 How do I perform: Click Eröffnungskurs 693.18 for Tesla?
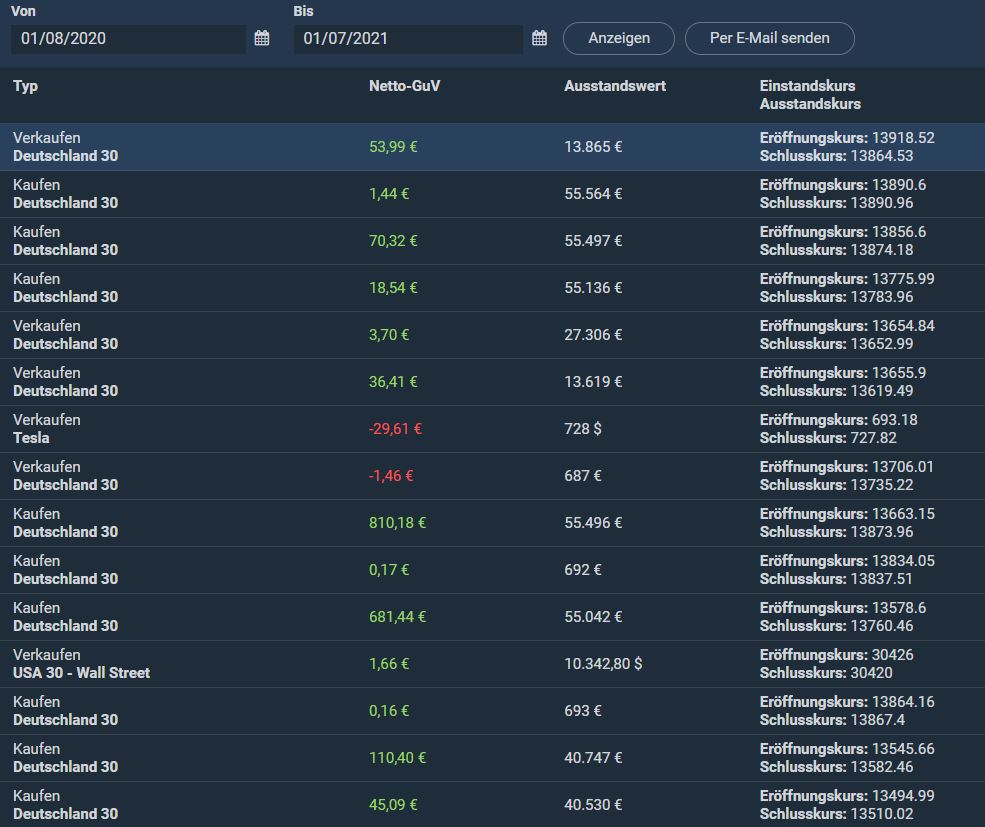895,420
